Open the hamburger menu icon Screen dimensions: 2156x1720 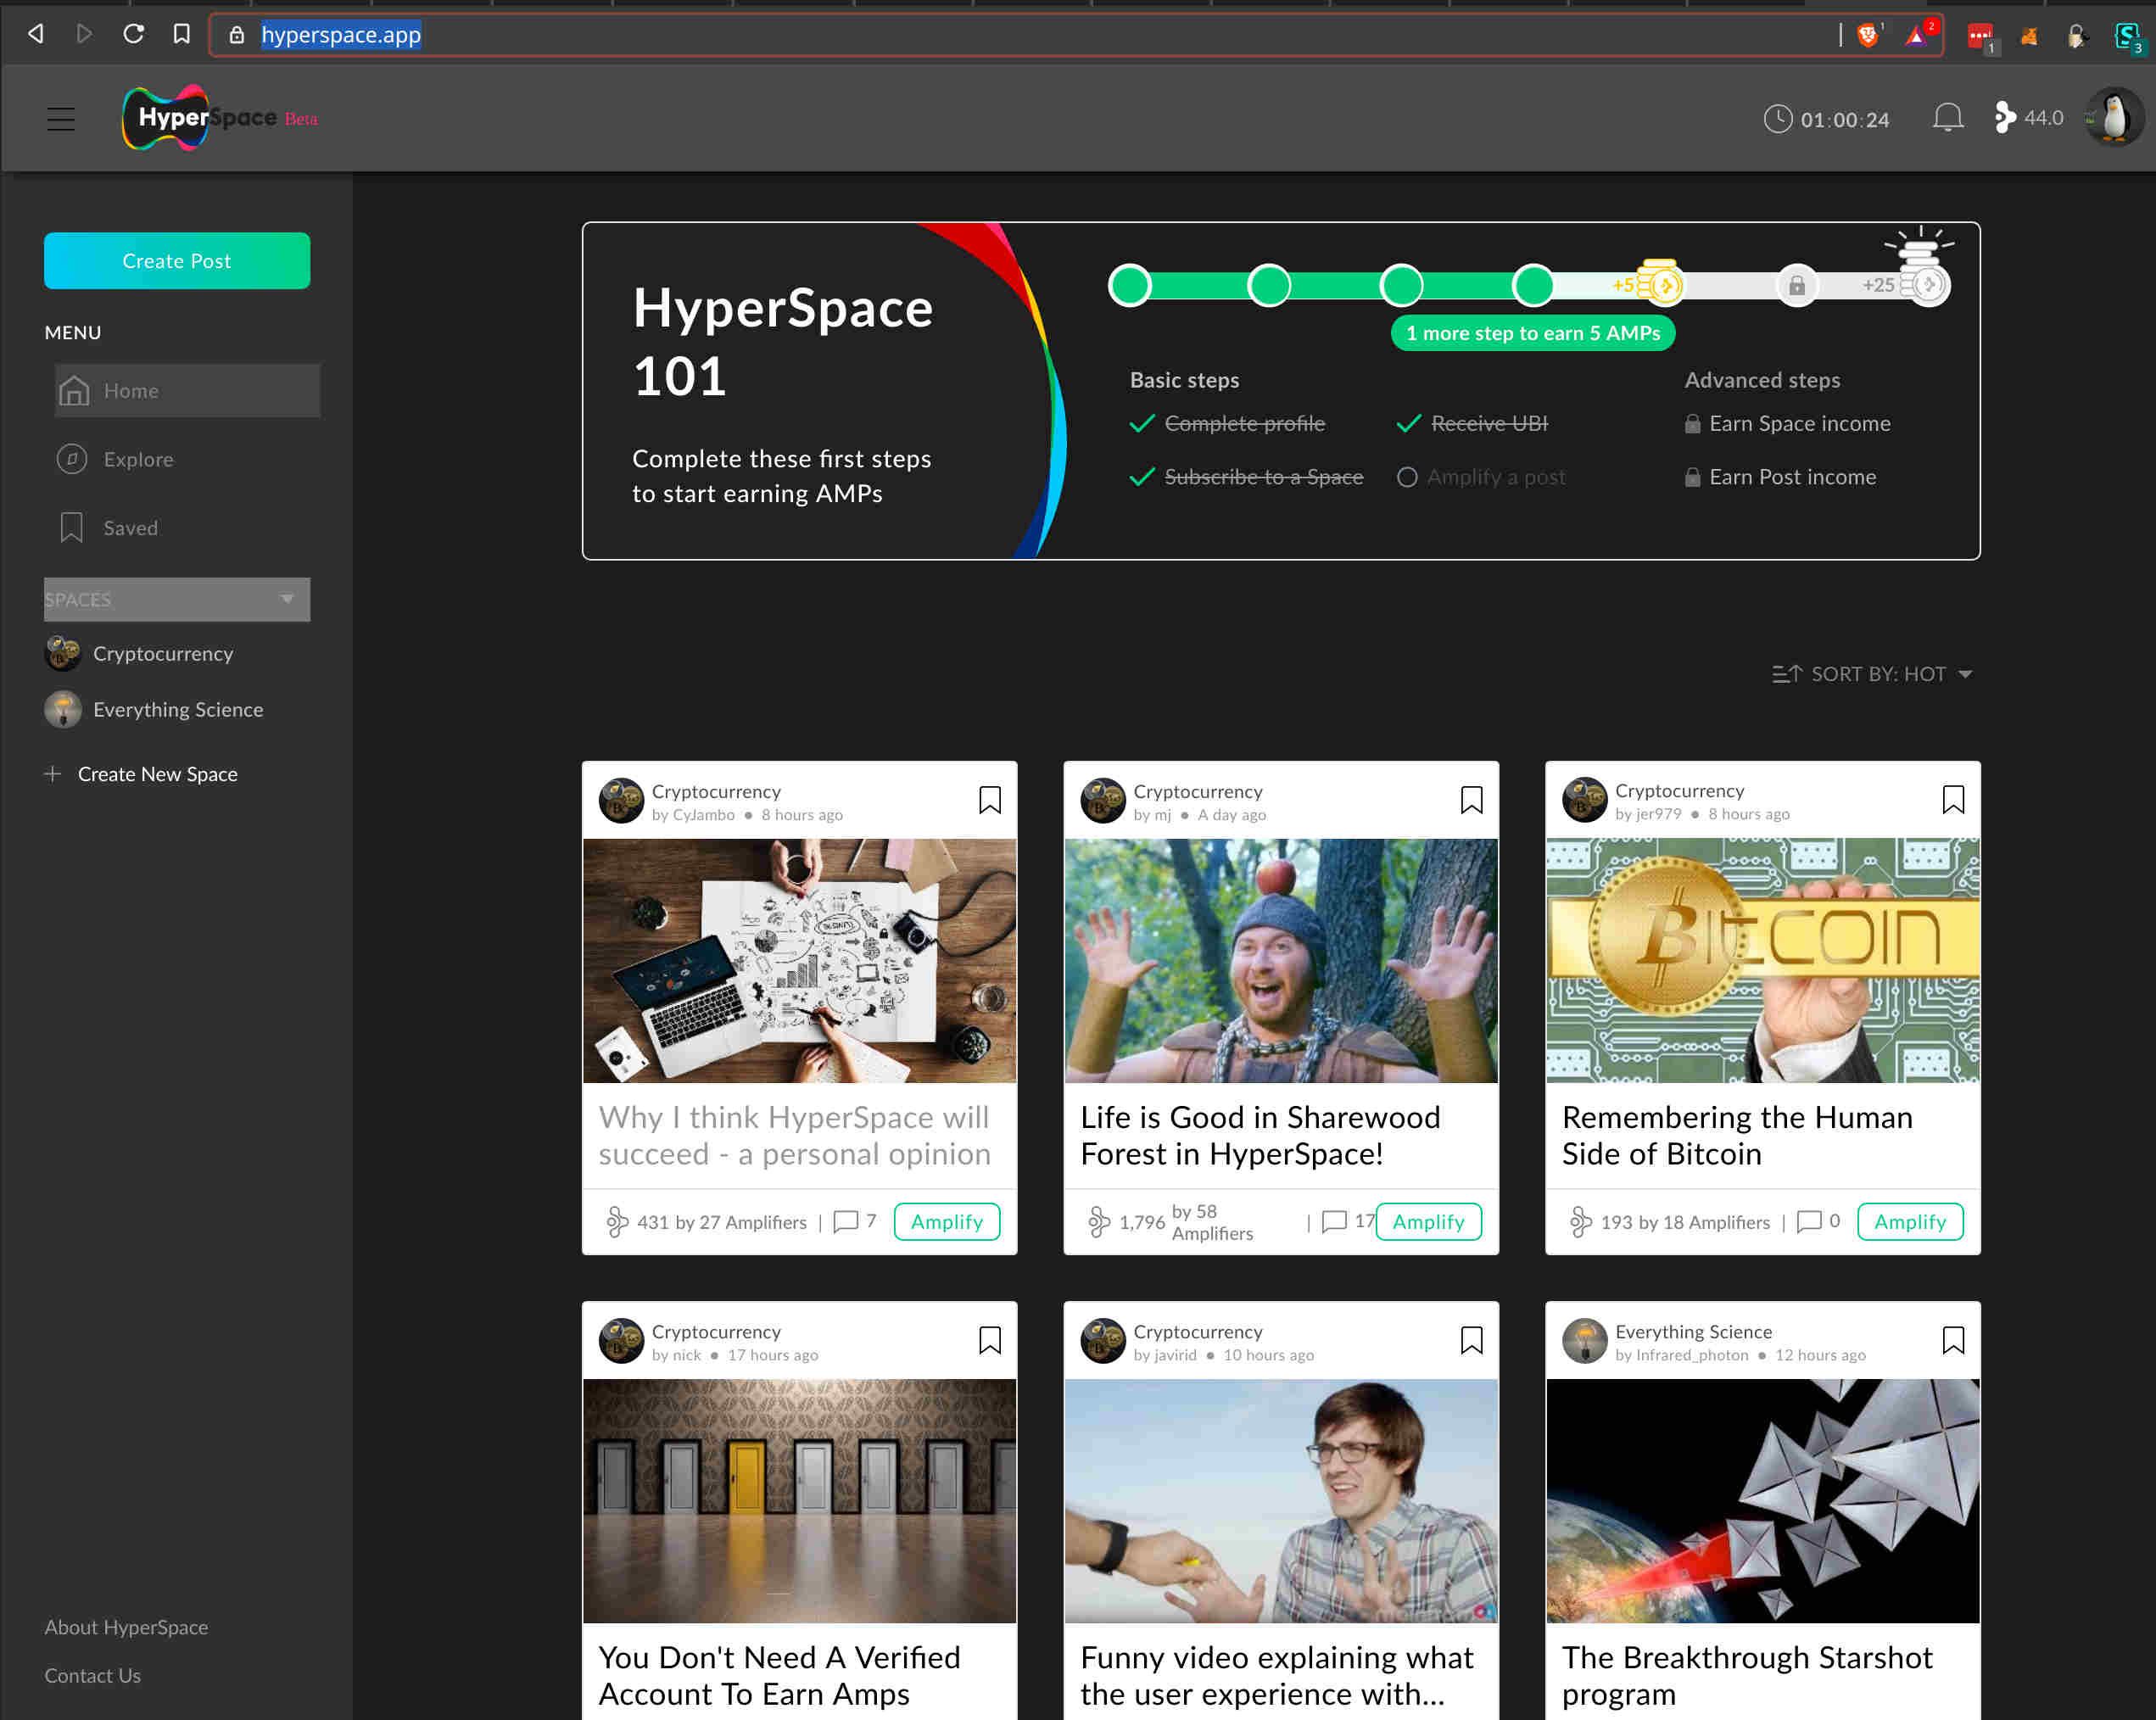61,119
